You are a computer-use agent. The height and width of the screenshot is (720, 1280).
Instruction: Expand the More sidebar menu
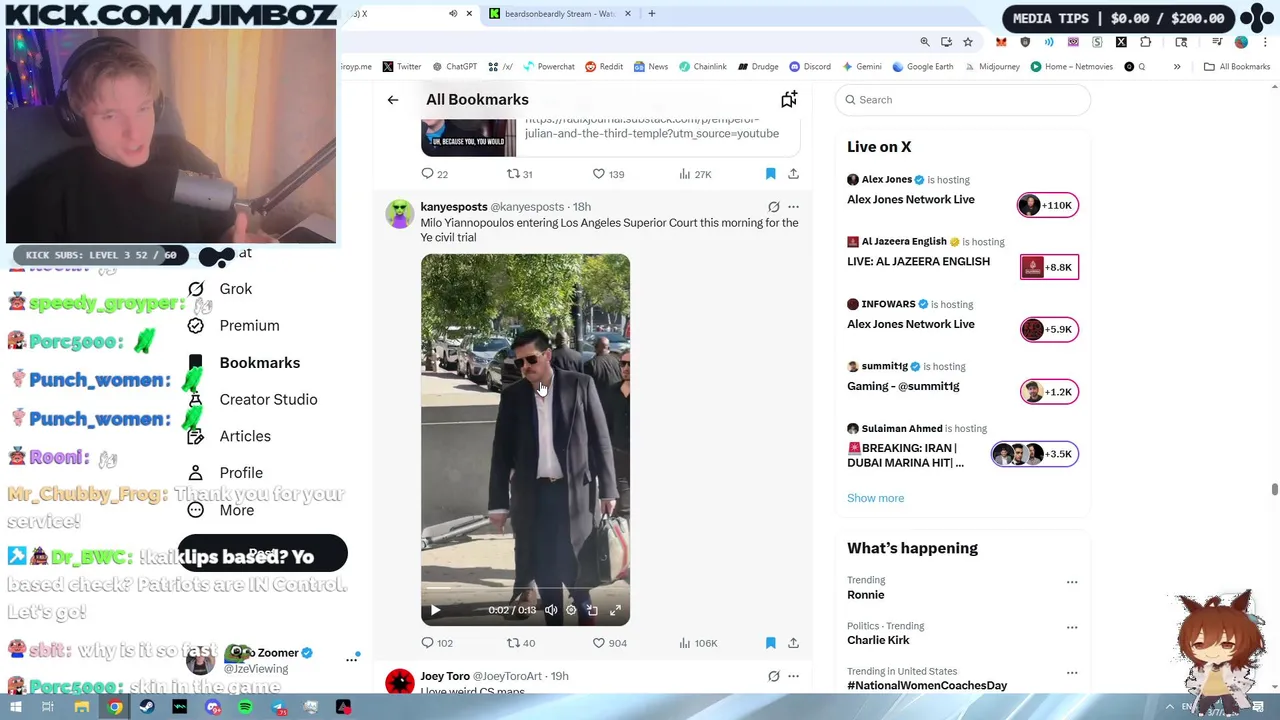point(222,510)
